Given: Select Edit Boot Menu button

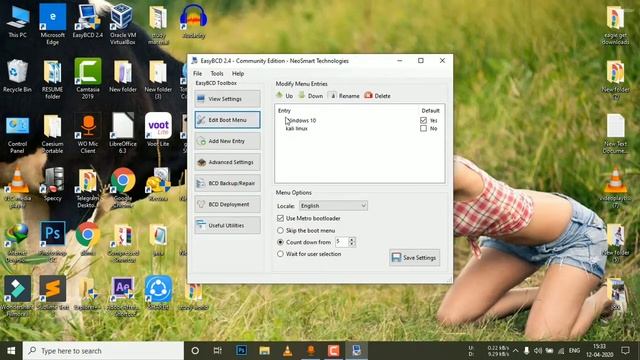Looking at the screenshot, I should 227,120.
